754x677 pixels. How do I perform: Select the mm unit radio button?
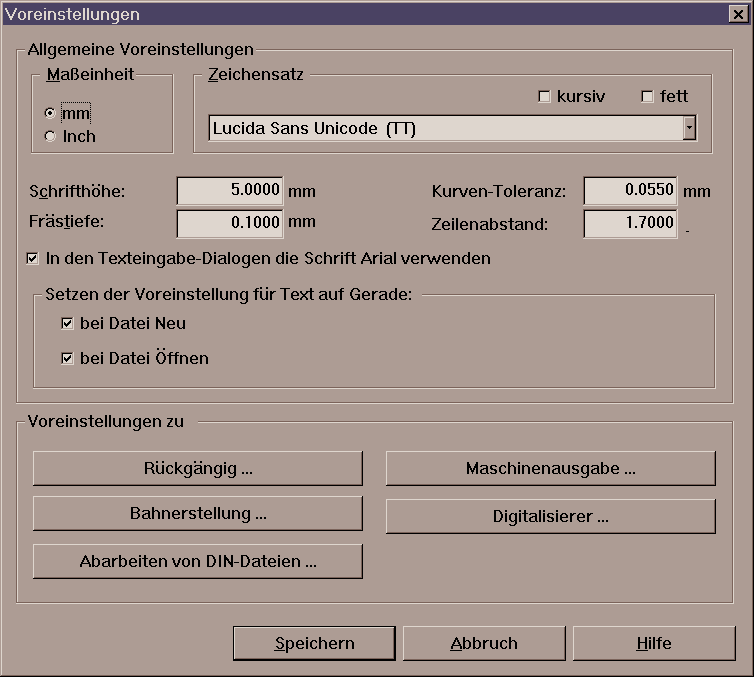51,114
